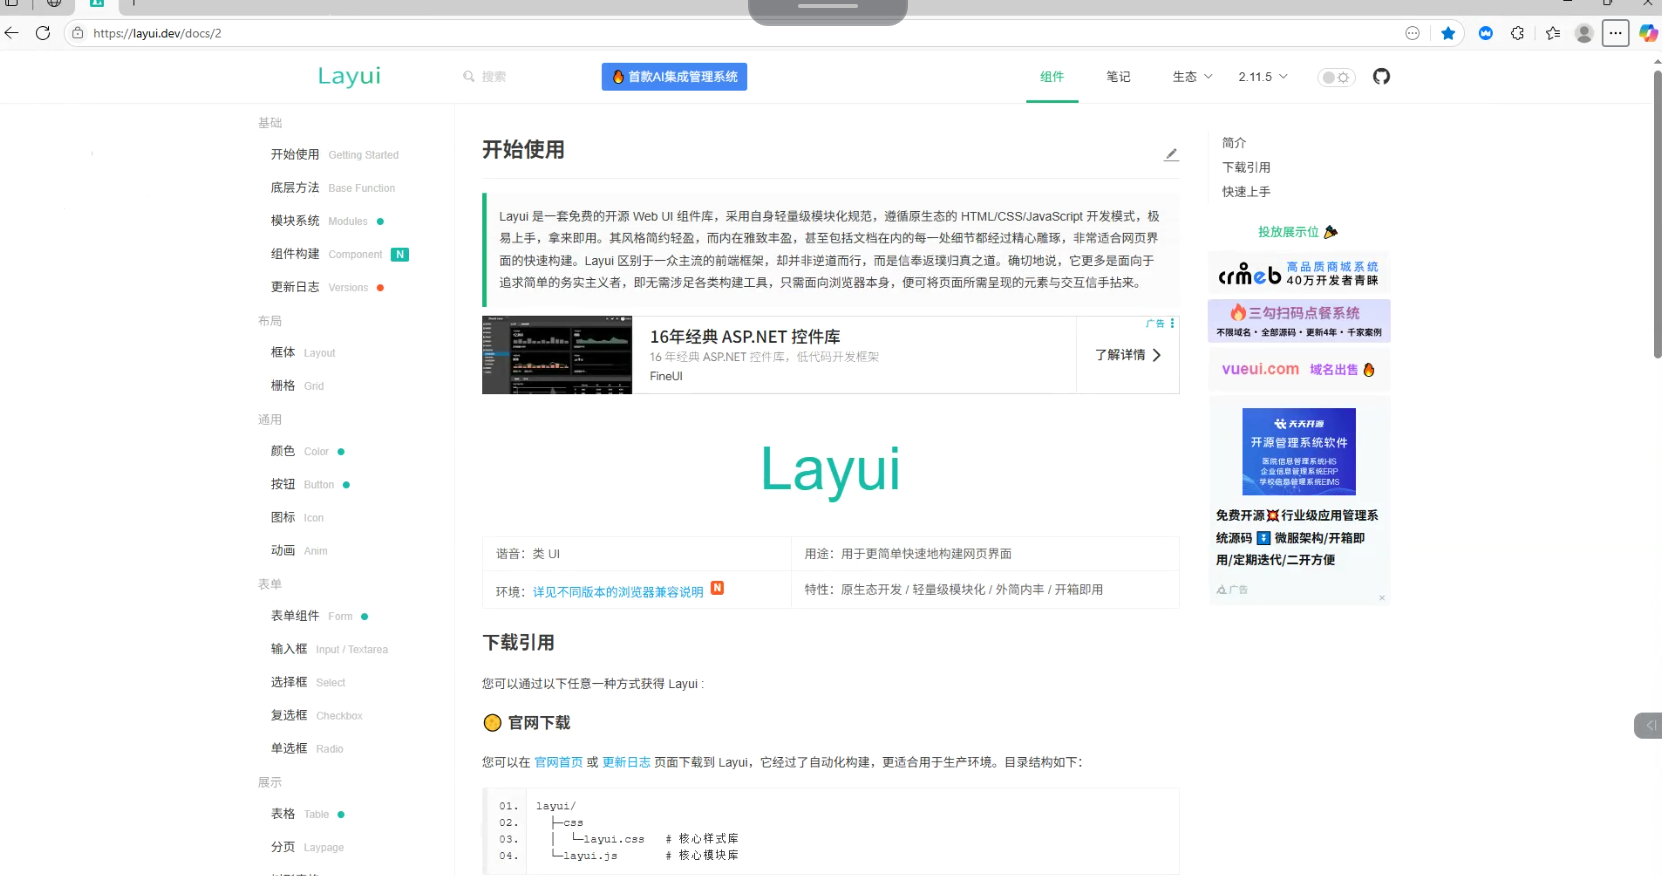
Task: Jump to 快速上手 in page outline
Action: (1246, 192)
